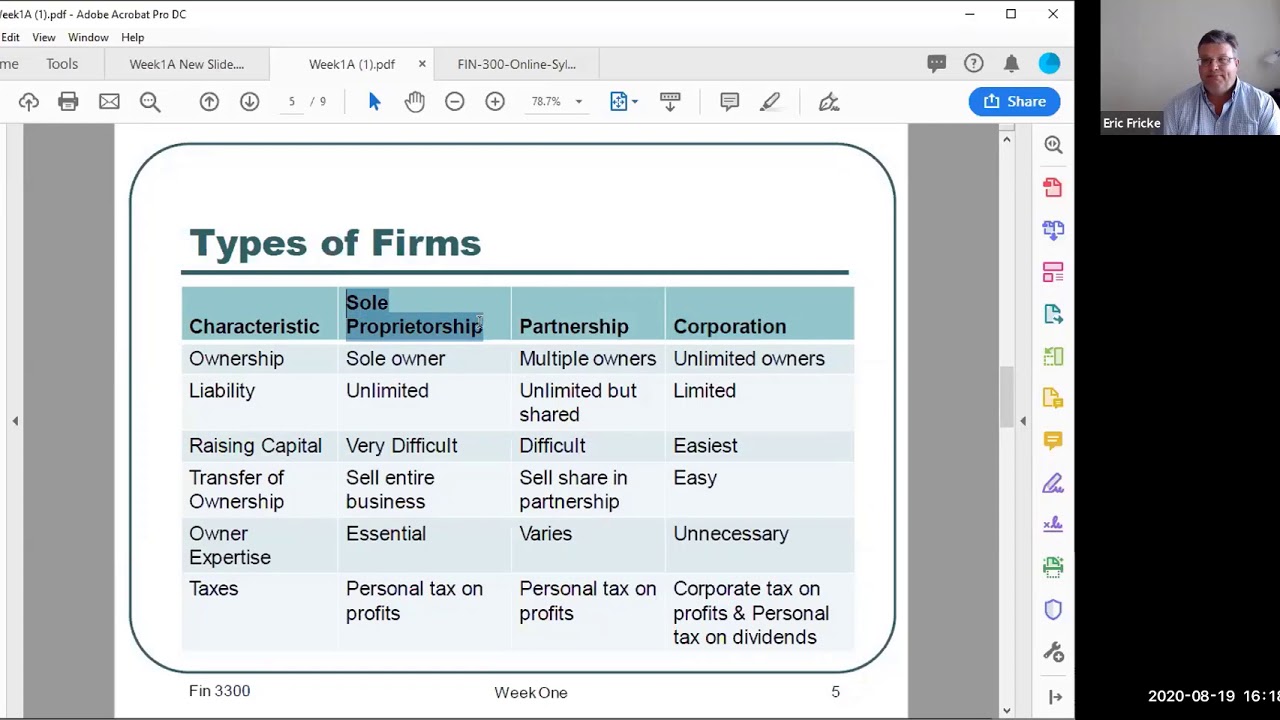Click the 'Partnership' column header
Image resolution: width=1280 pixels, height=720 pixels.
pyautogui.click(x=574, y=326)
